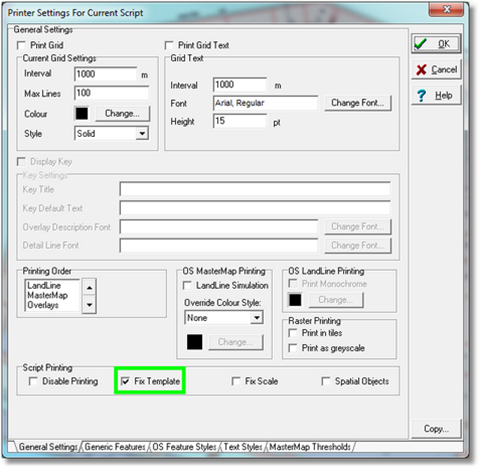480x469 pixels.
Task: Click the grid Colour Change... button
Action: tap(122, 114)
